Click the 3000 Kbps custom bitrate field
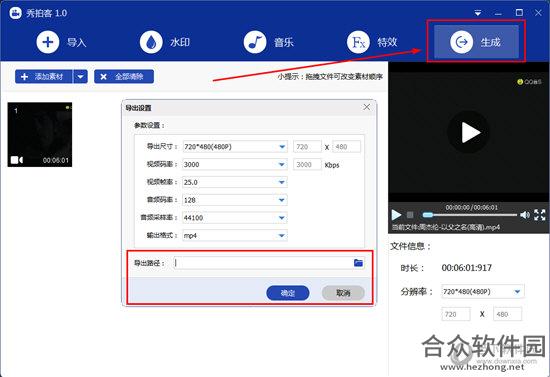This screenshot has width=550, height=377. click(x=307, y=164)
